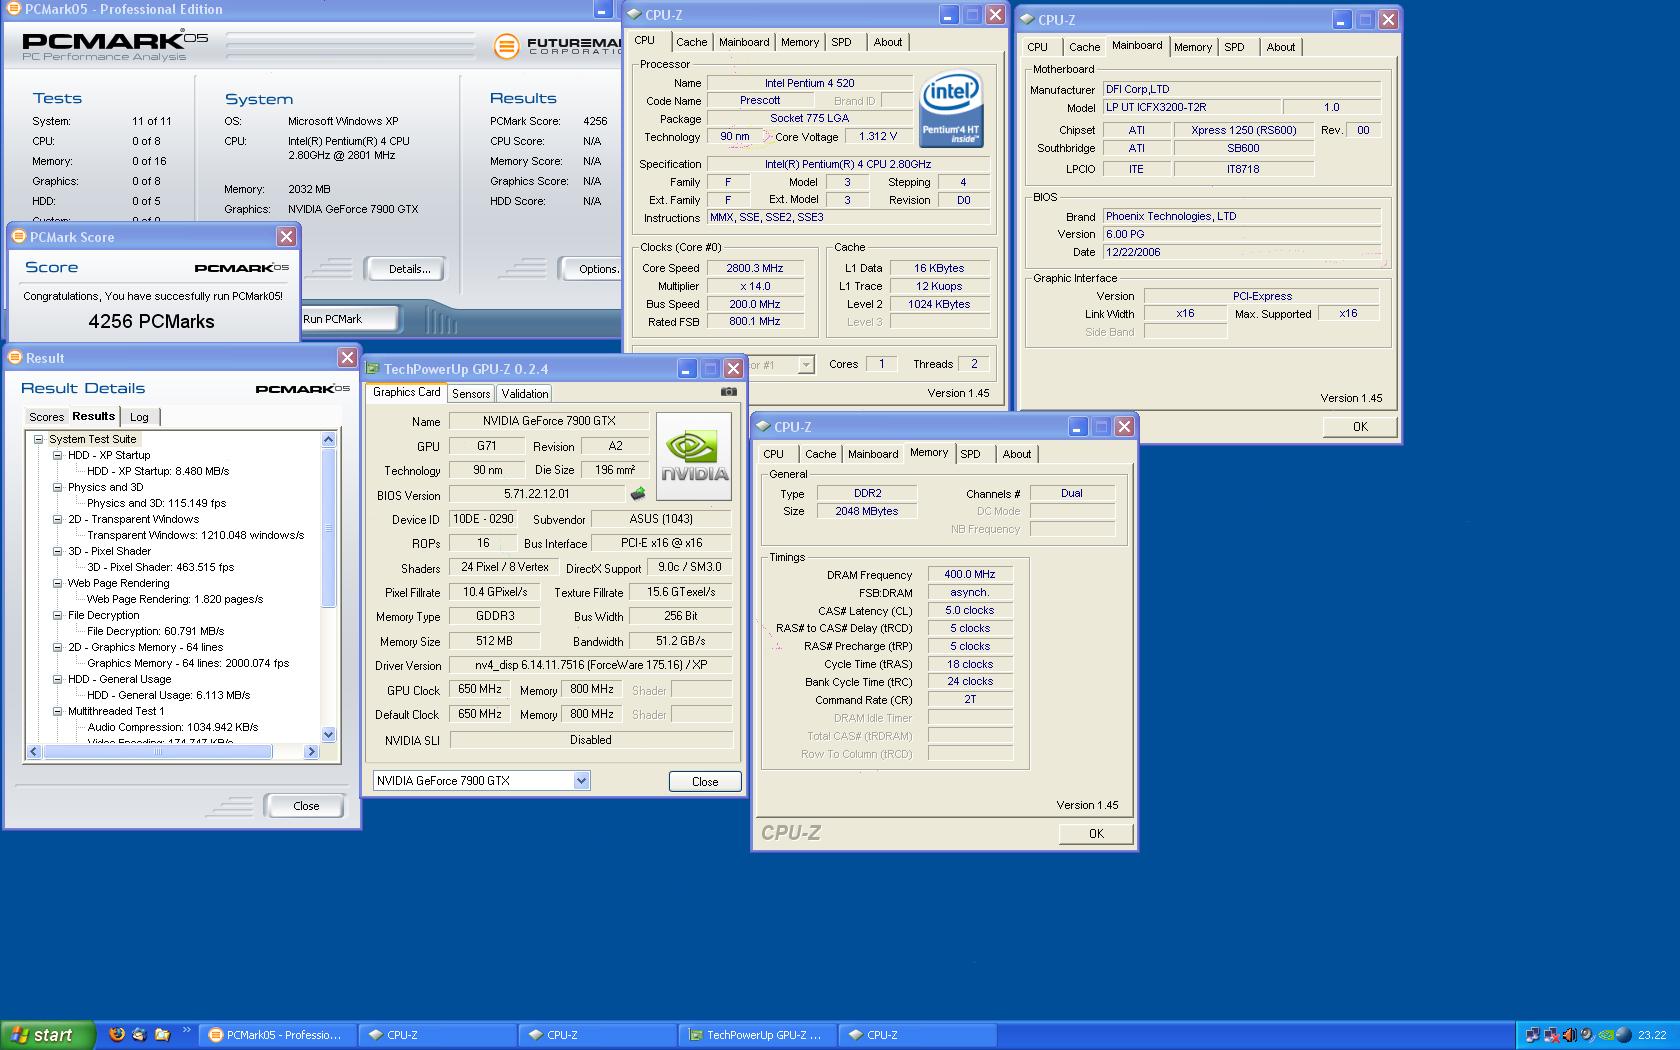Open the volume speaker tray icon
This screenshot has height=1050, width=1680.
[1569, 1035]
